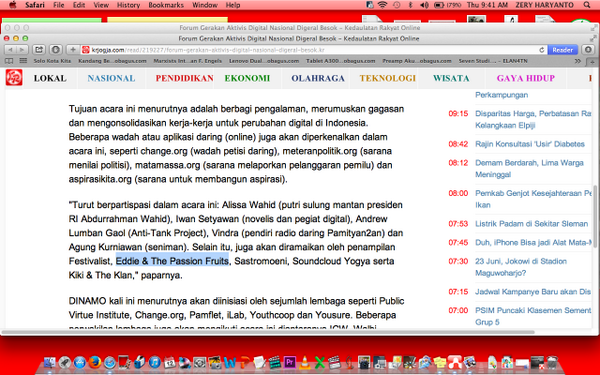Launch PowerPoint from the Dock
This screenshot has width=600, height=375.
pos(245,362)
